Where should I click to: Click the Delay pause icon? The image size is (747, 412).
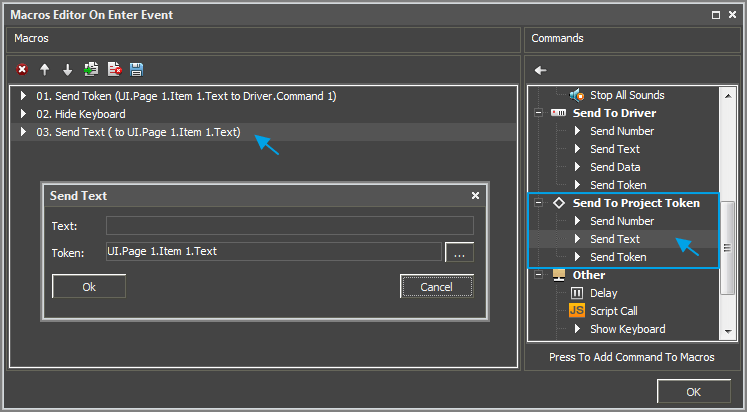point(577,293)
